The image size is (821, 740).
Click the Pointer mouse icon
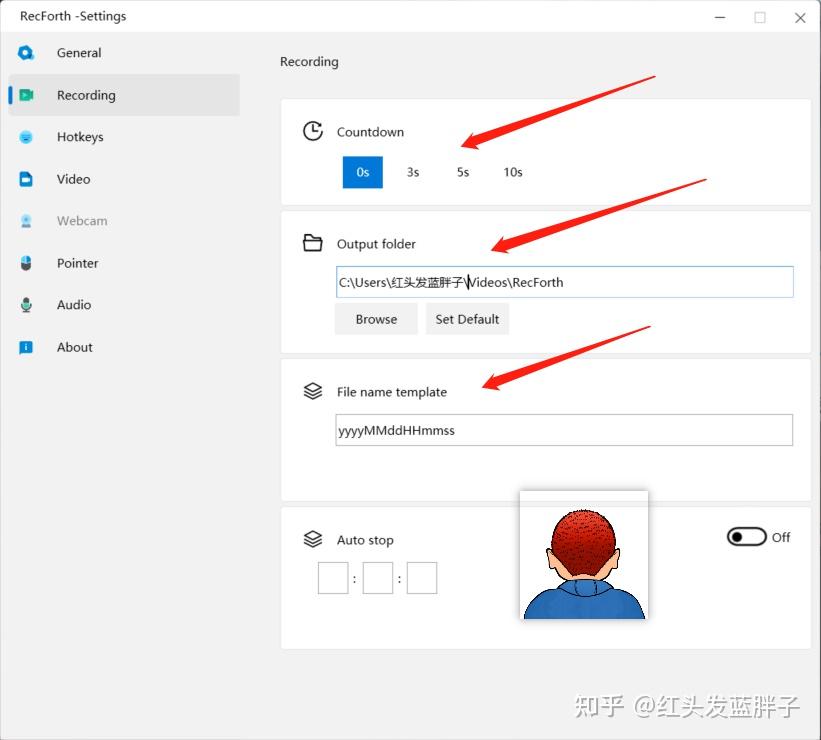(26, 263)
